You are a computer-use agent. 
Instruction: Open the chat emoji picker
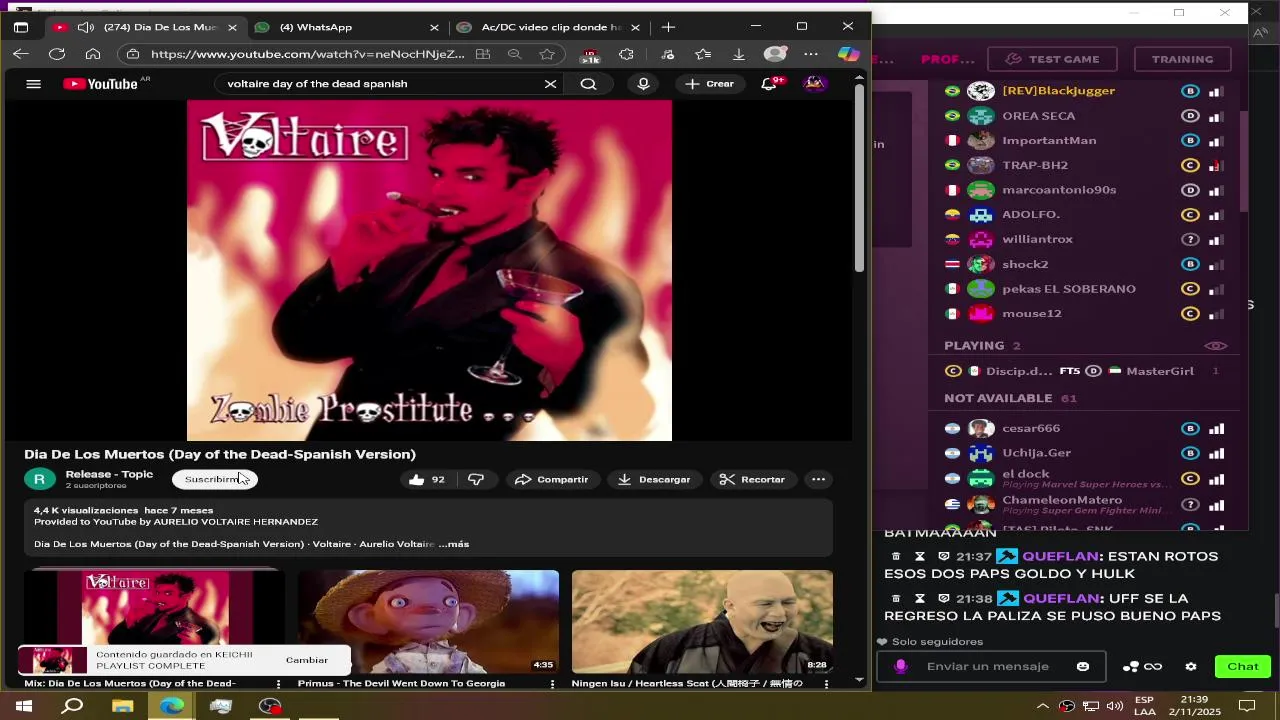[x=1082, y=667]
